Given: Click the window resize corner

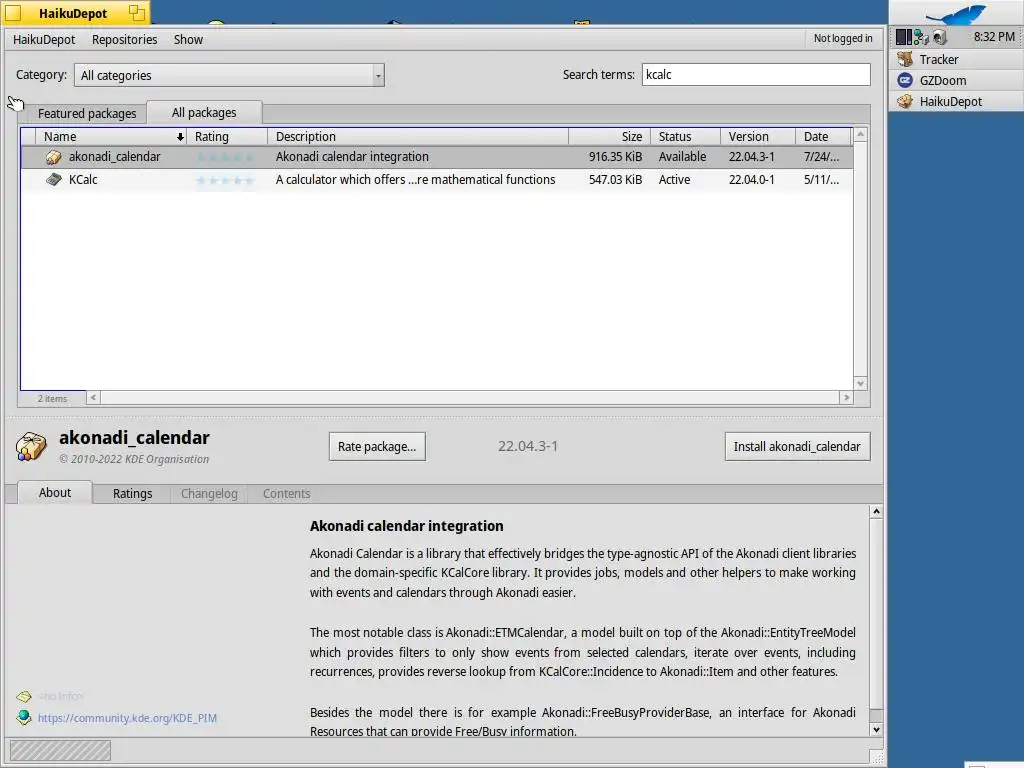Looking at the screenshot, I should coord(877,757).
